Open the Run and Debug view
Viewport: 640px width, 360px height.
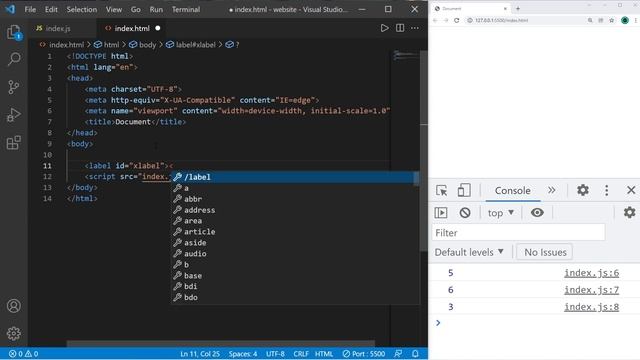click(x=13, y=115)
